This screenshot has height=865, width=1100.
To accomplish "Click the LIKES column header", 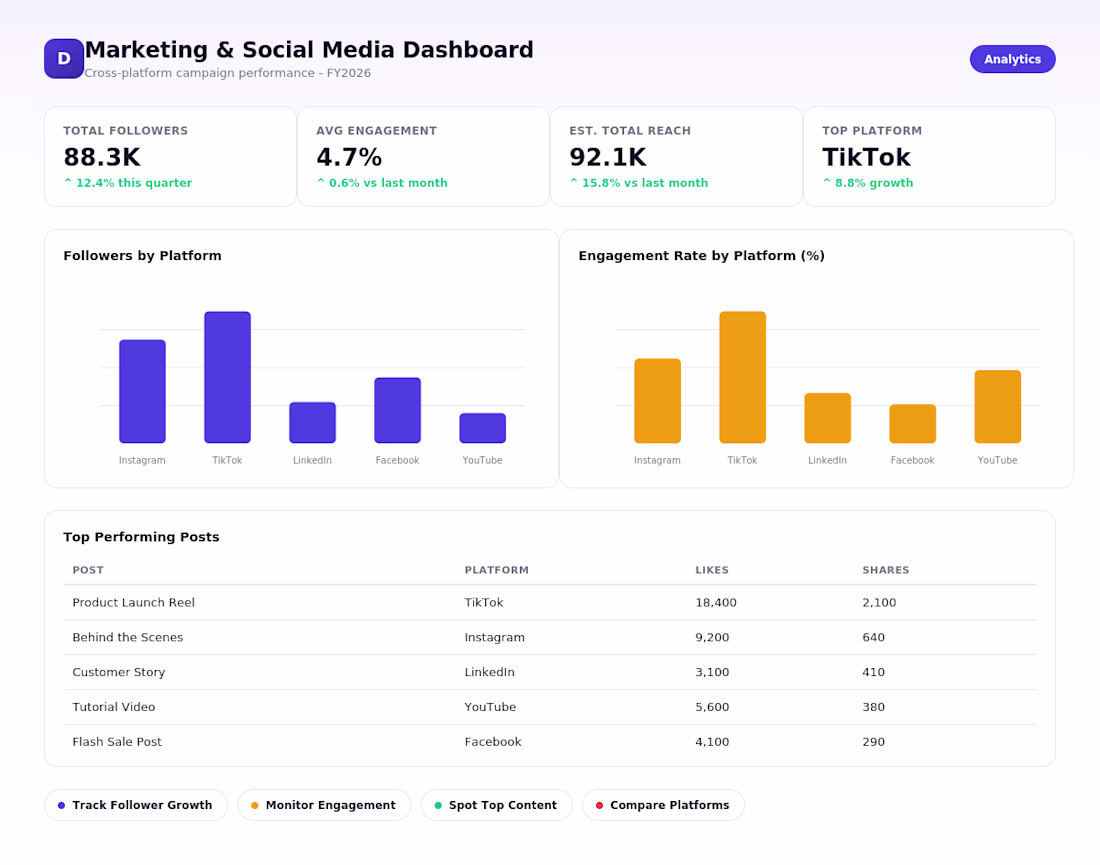I will pyautogui.click(x=712, y=570).
